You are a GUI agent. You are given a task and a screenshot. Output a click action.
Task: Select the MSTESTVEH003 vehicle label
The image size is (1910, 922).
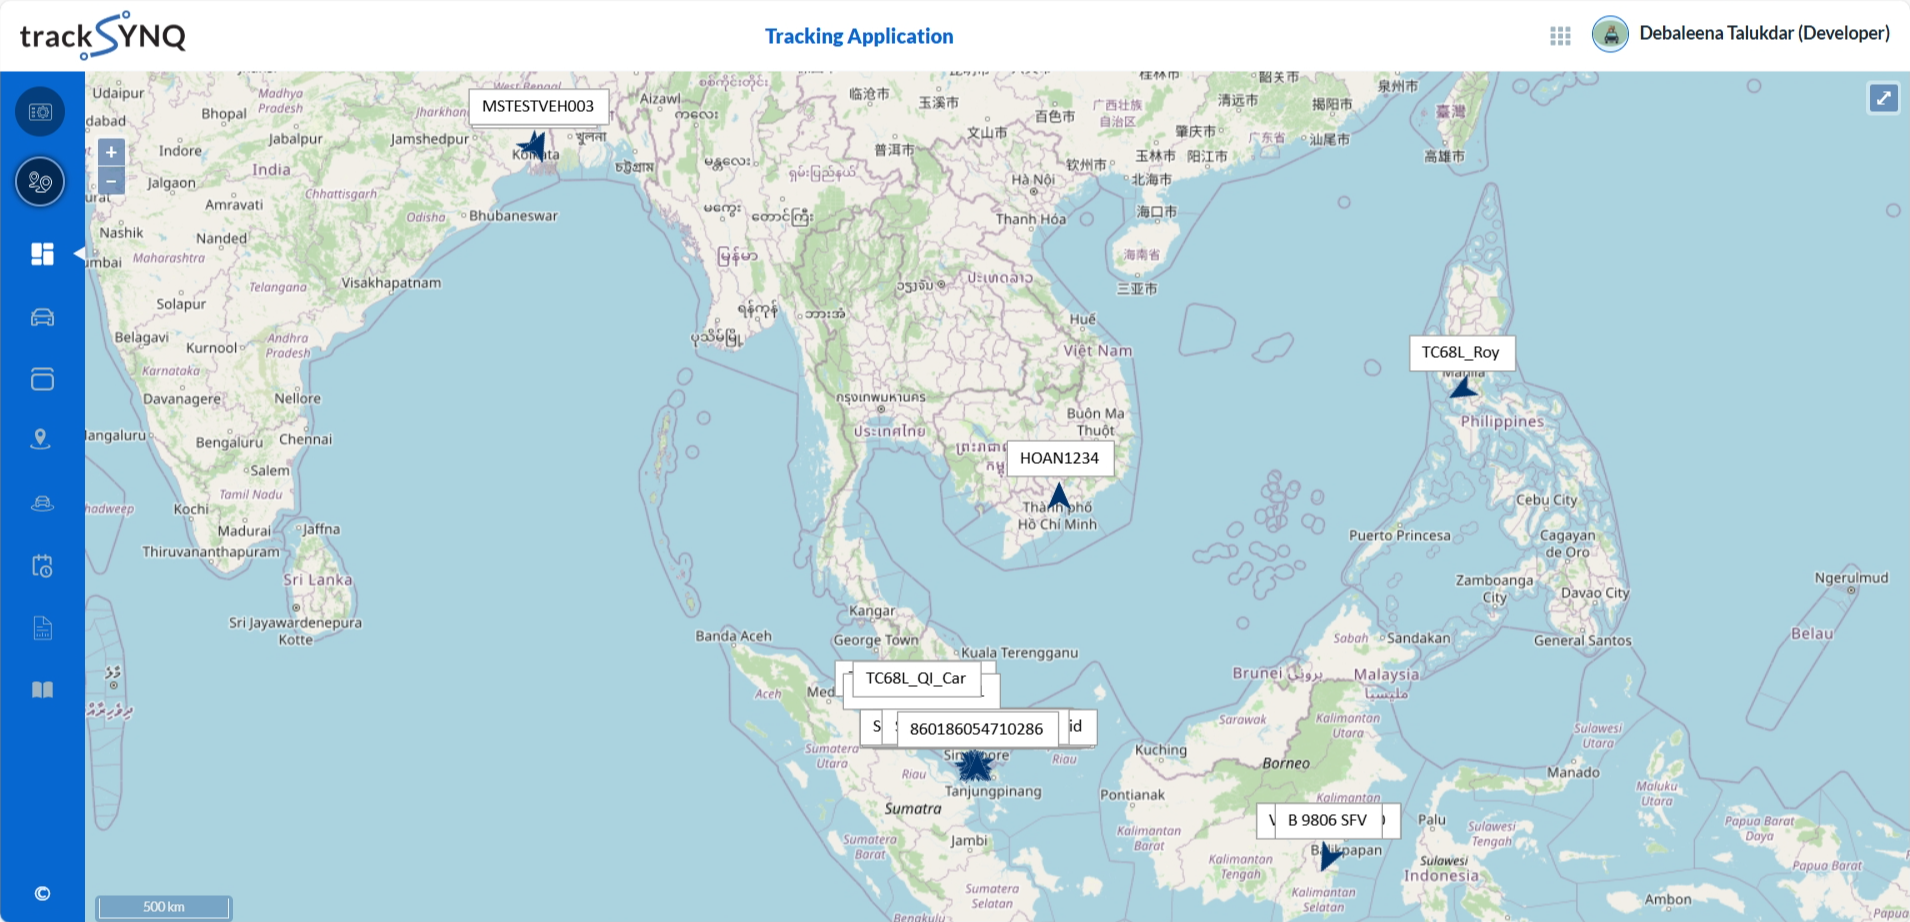539,106
